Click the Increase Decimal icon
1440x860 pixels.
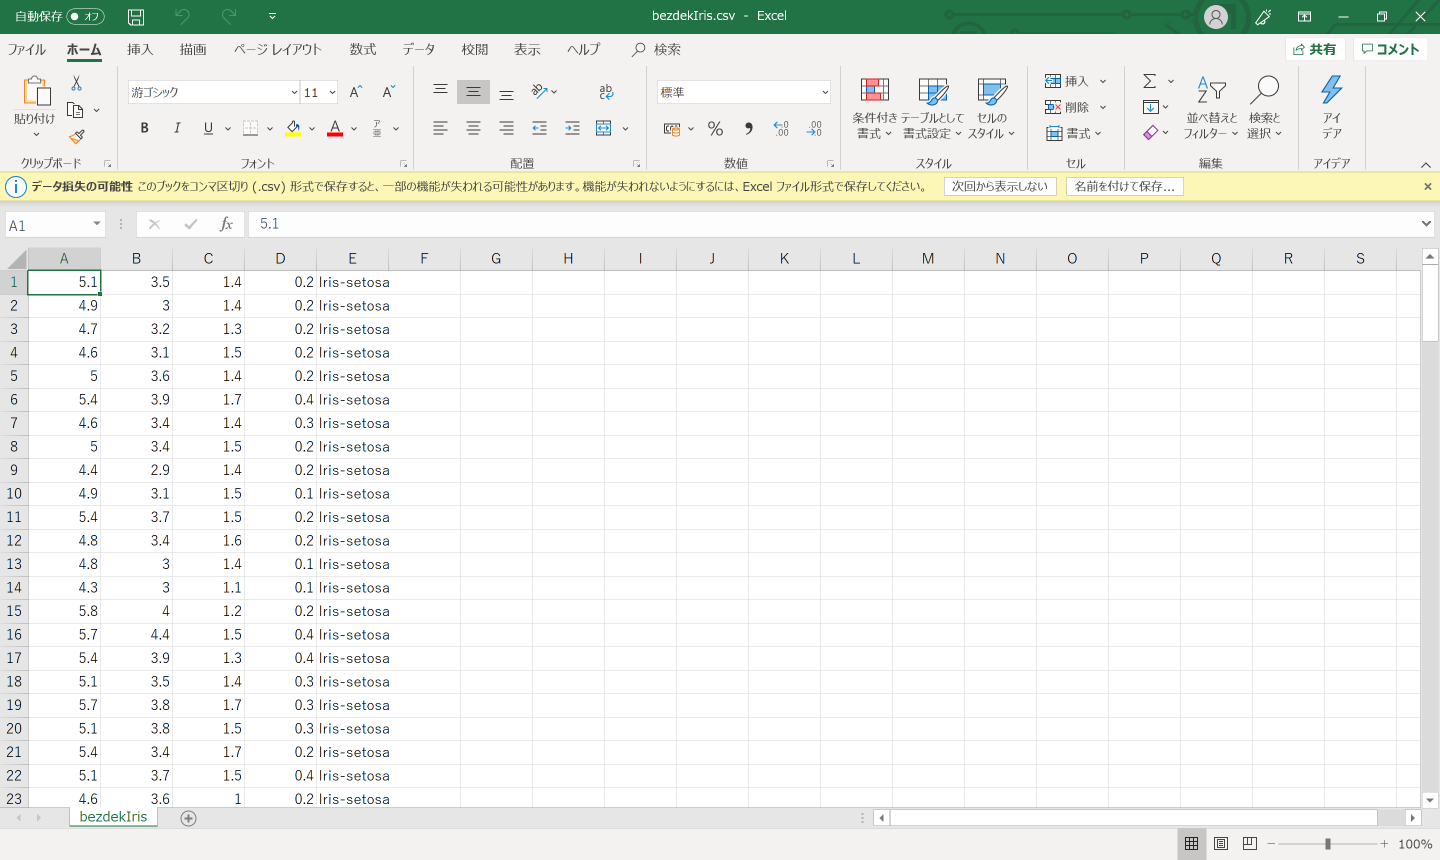781,128
